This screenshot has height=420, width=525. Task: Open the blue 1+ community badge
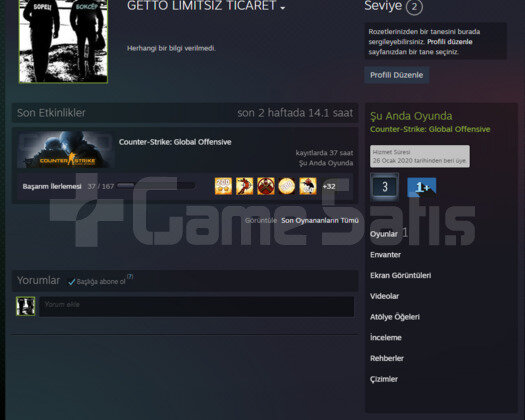pos(422,188)
